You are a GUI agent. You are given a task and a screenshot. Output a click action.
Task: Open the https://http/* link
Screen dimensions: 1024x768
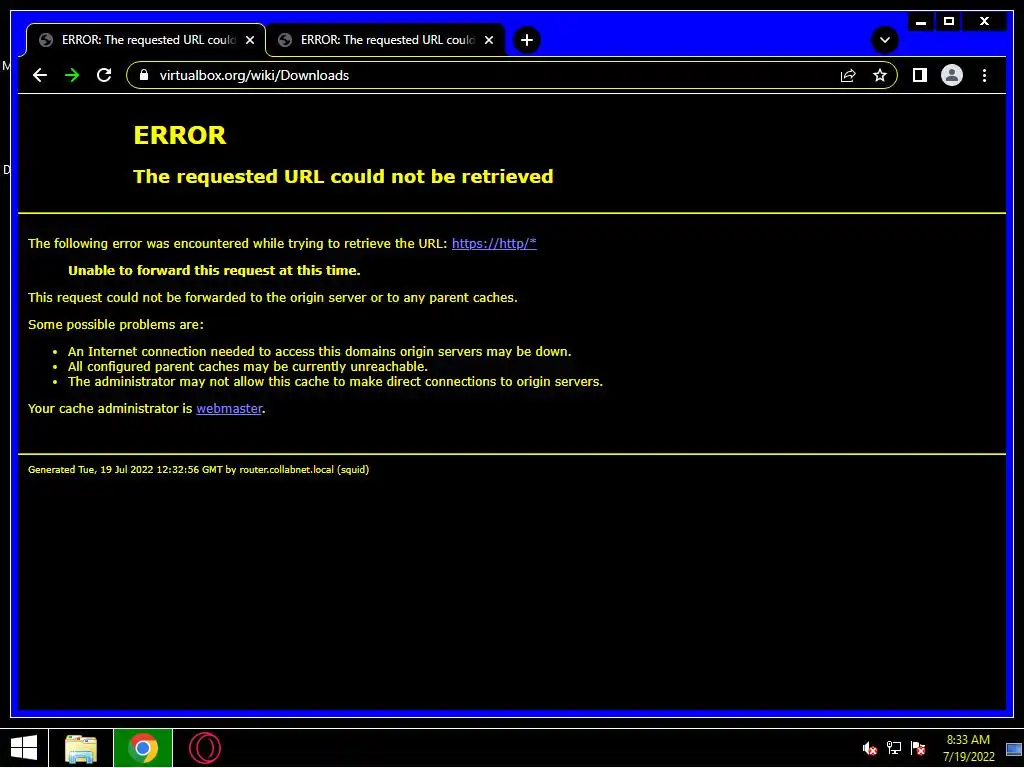pos(494,244)
